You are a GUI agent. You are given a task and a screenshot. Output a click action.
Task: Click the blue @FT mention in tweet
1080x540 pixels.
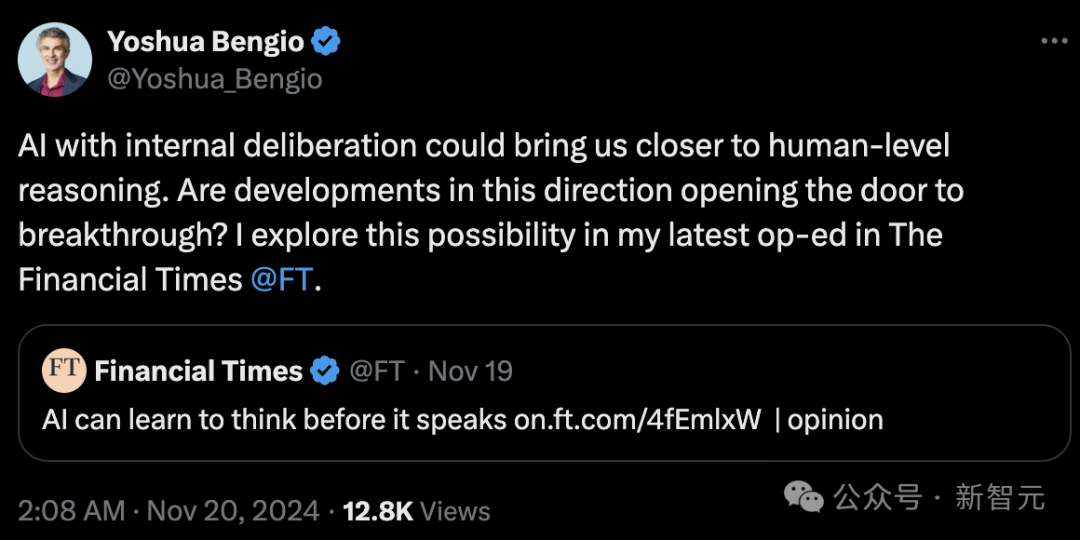282,280
